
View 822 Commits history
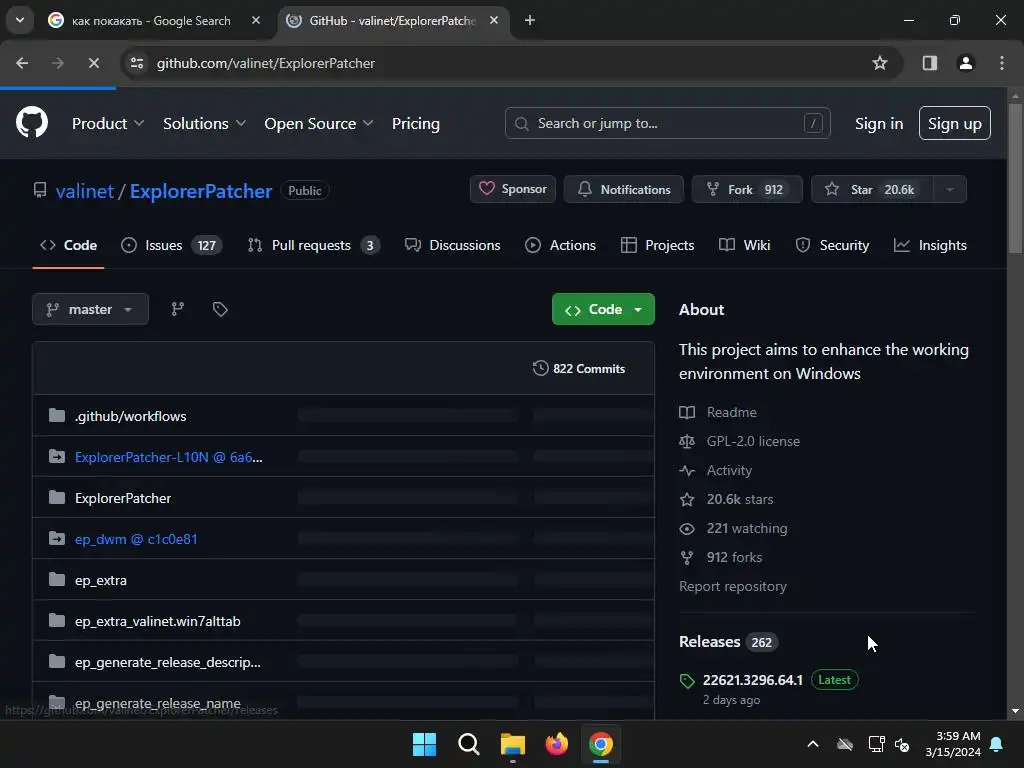pos(579,368)
